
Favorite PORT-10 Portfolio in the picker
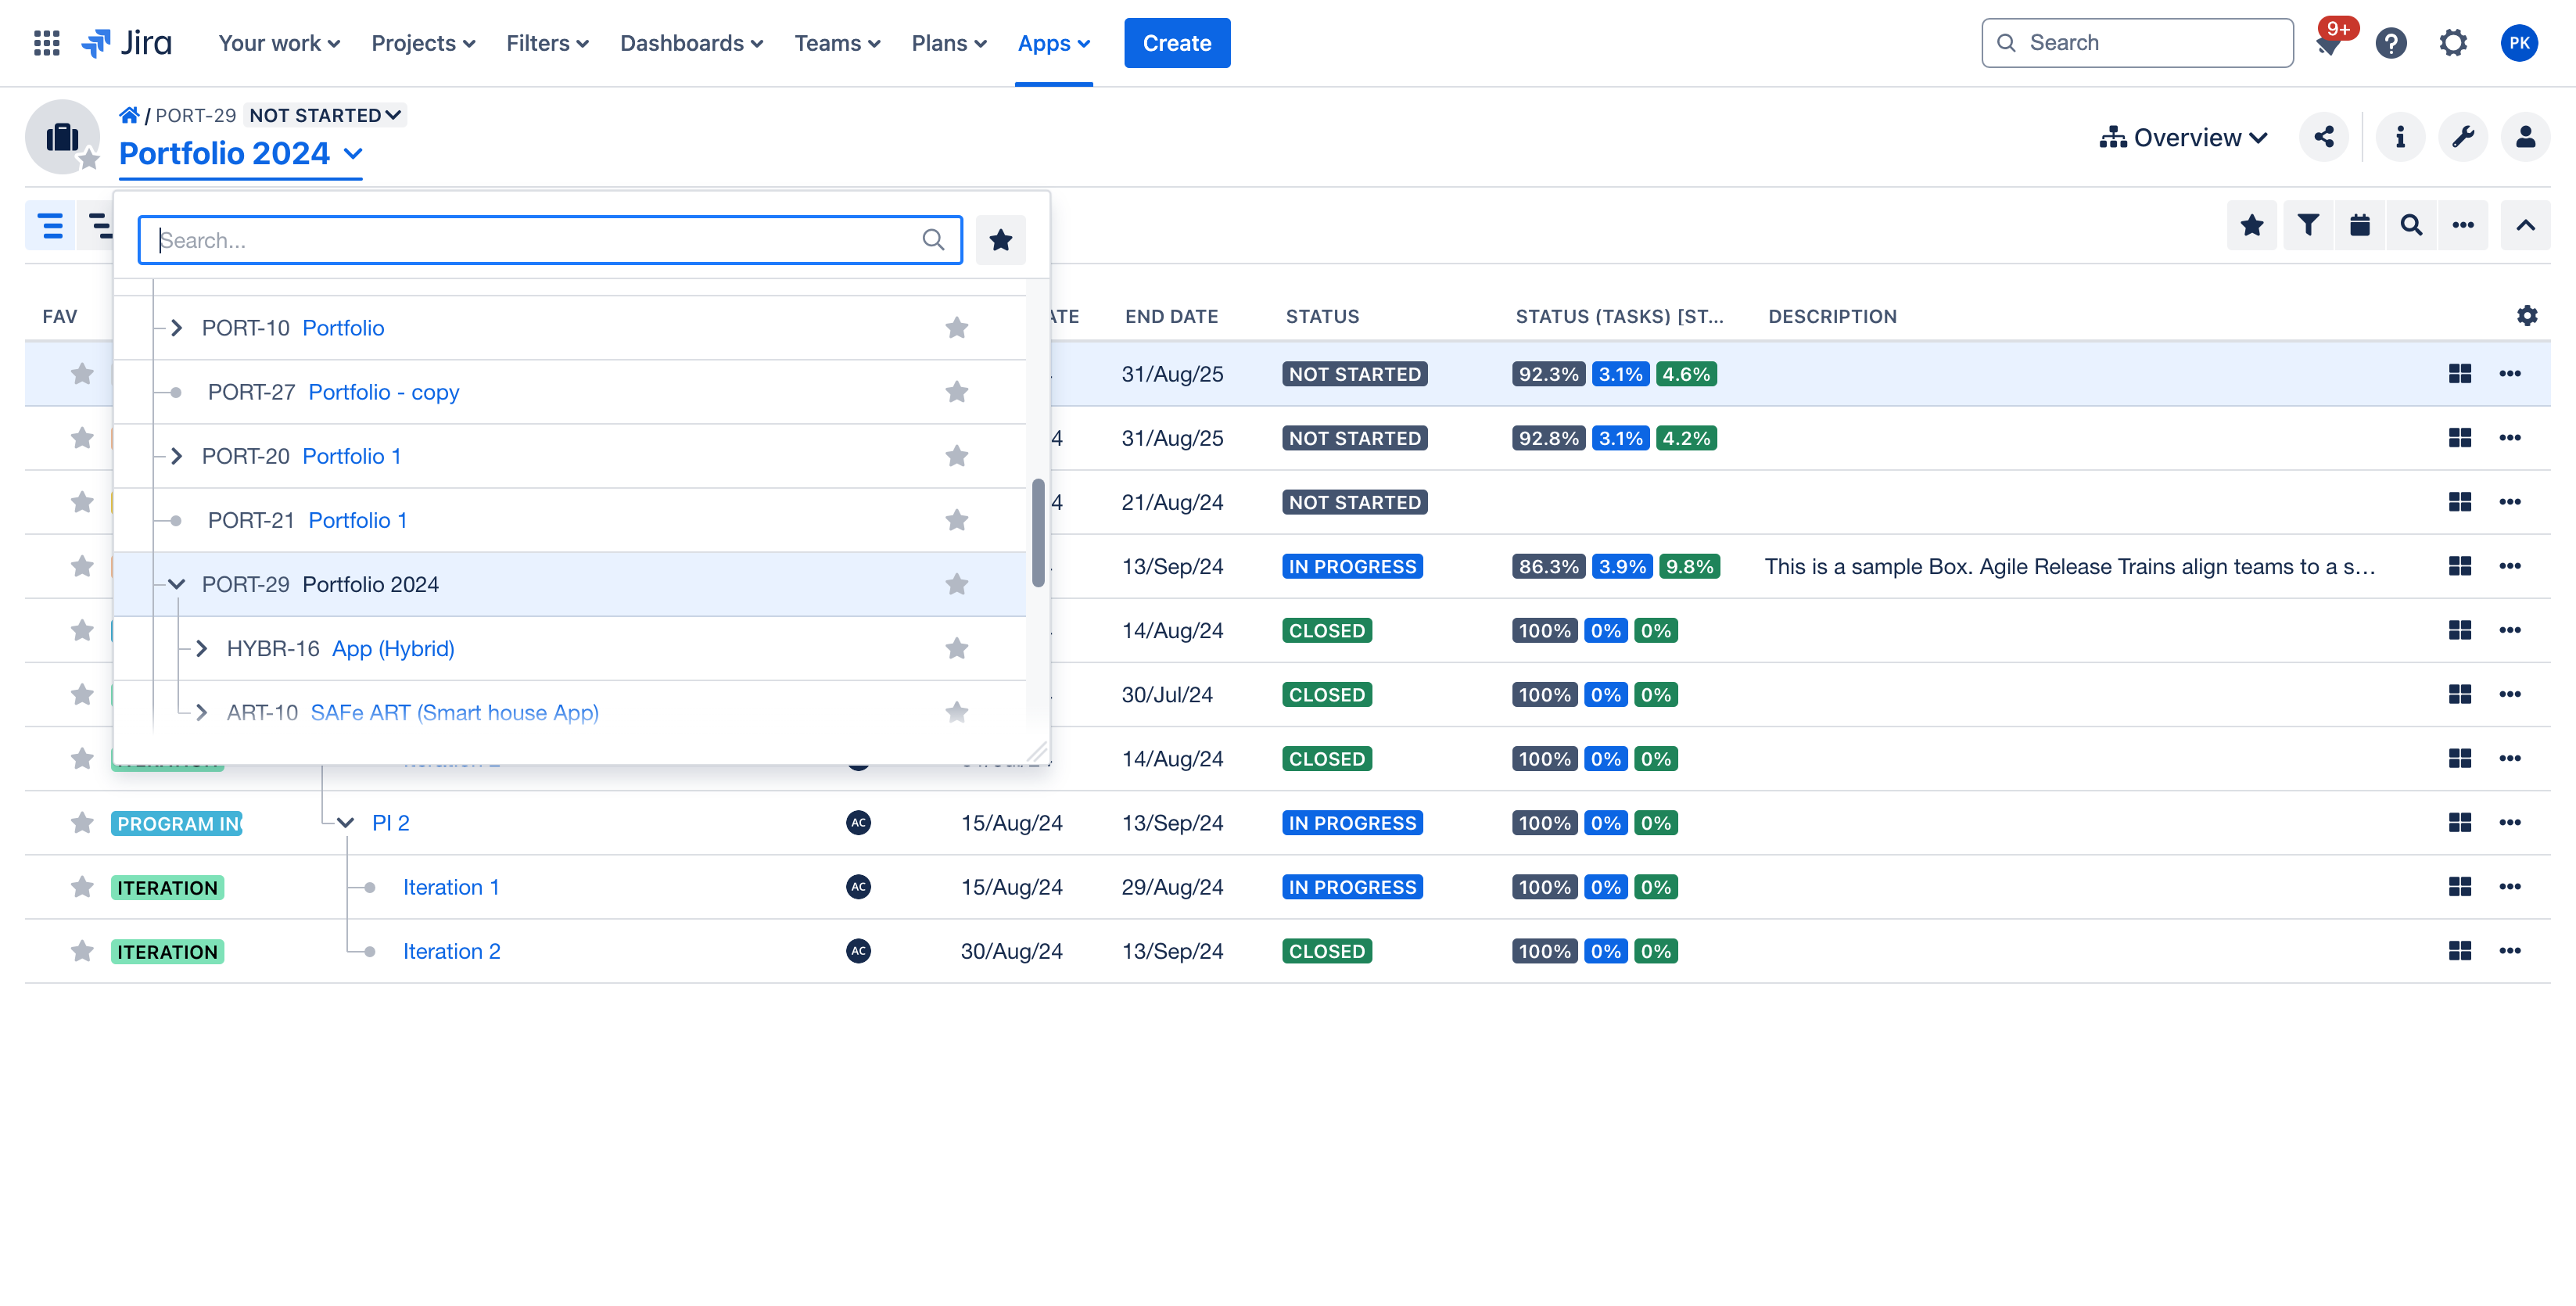956,328
